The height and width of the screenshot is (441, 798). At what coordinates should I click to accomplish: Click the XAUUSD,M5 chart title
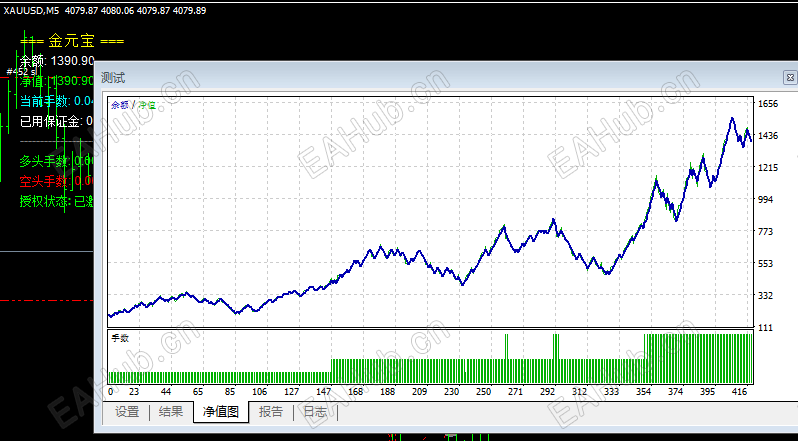point(32,11)
